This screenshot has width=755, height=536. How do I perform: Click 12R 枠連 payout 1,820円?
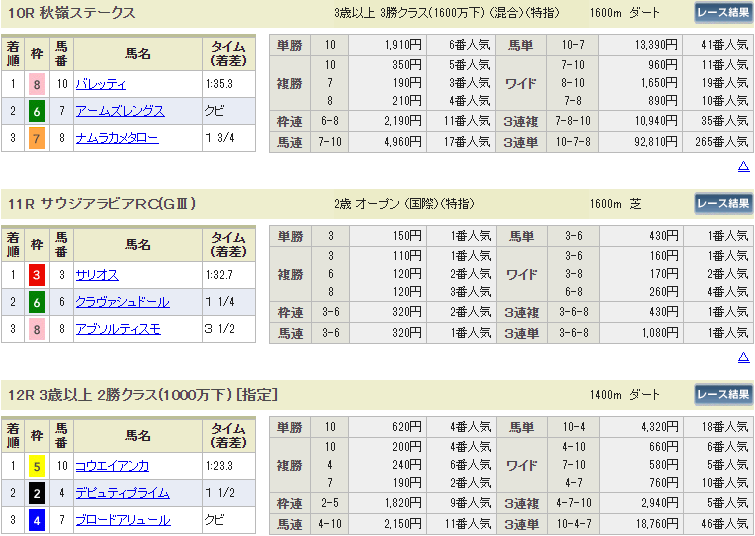(403, 503)
